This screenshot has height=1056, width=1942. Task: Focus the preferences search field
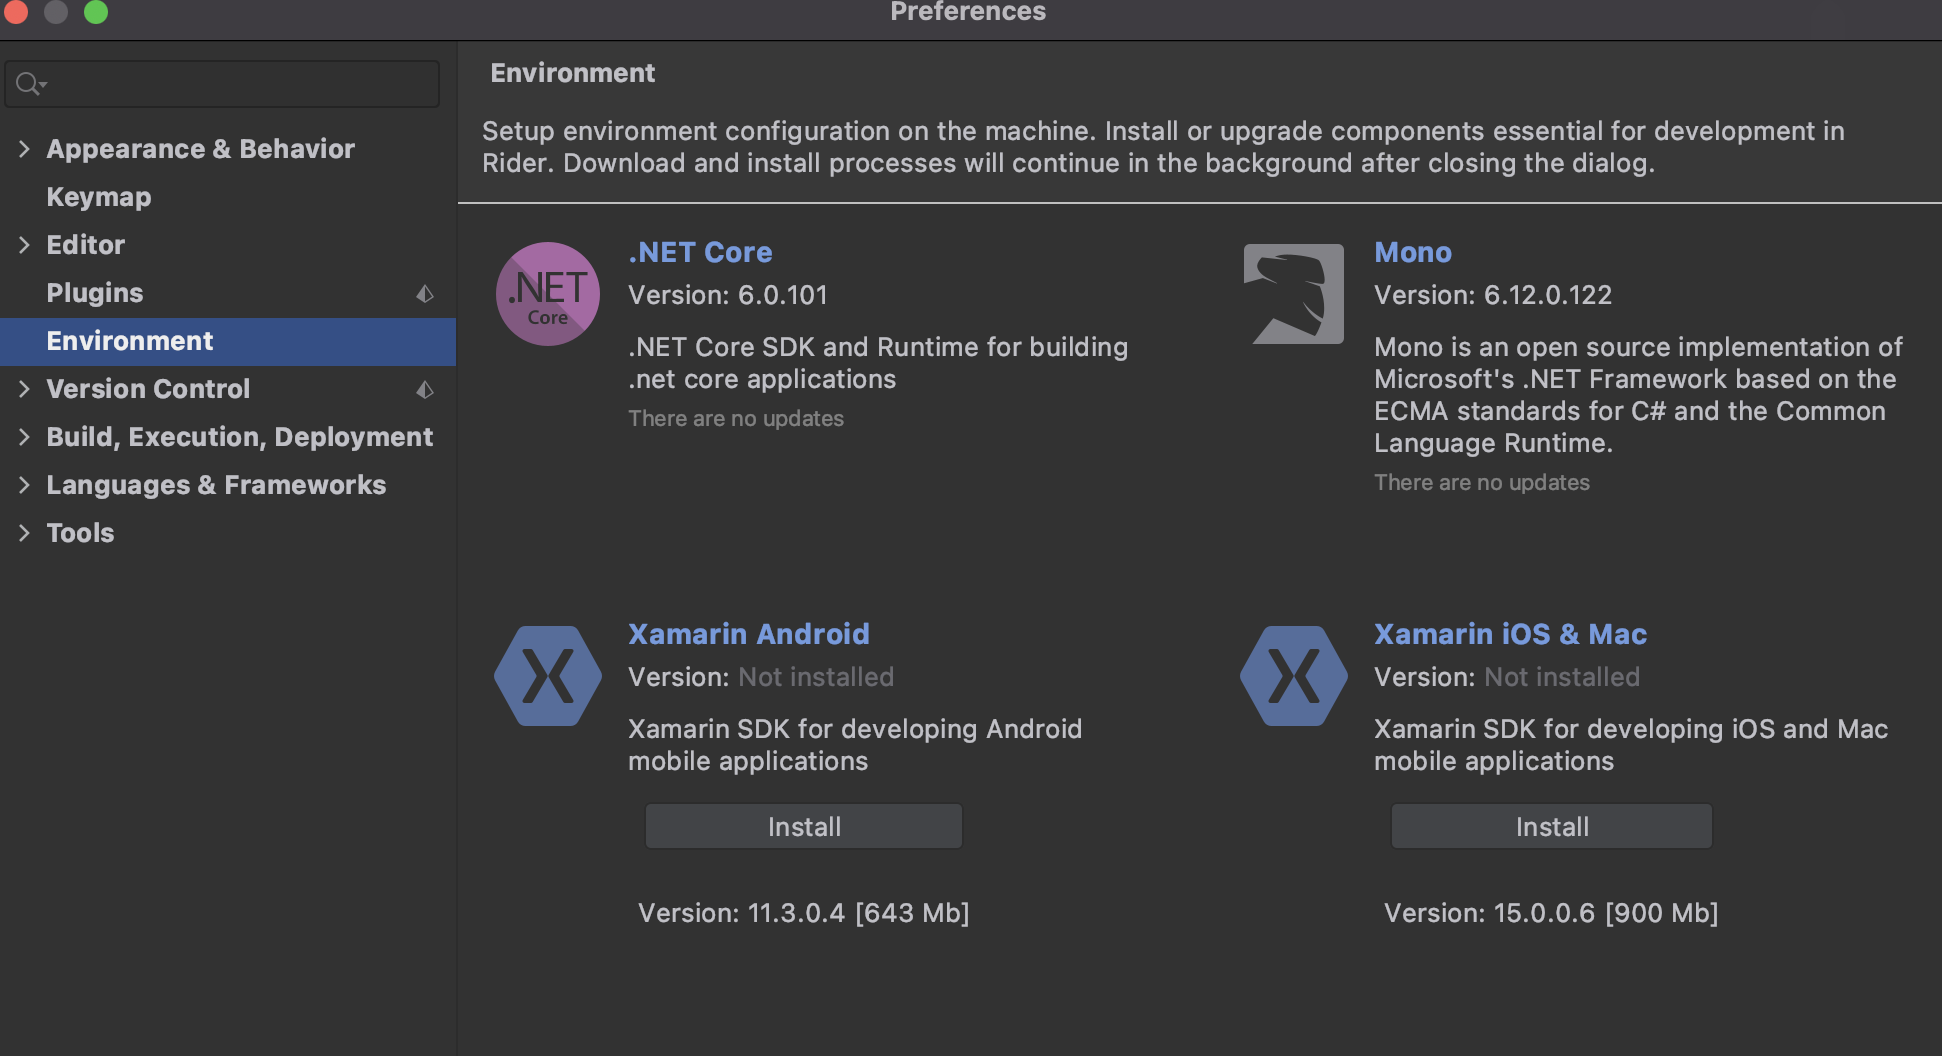[222, 84]
